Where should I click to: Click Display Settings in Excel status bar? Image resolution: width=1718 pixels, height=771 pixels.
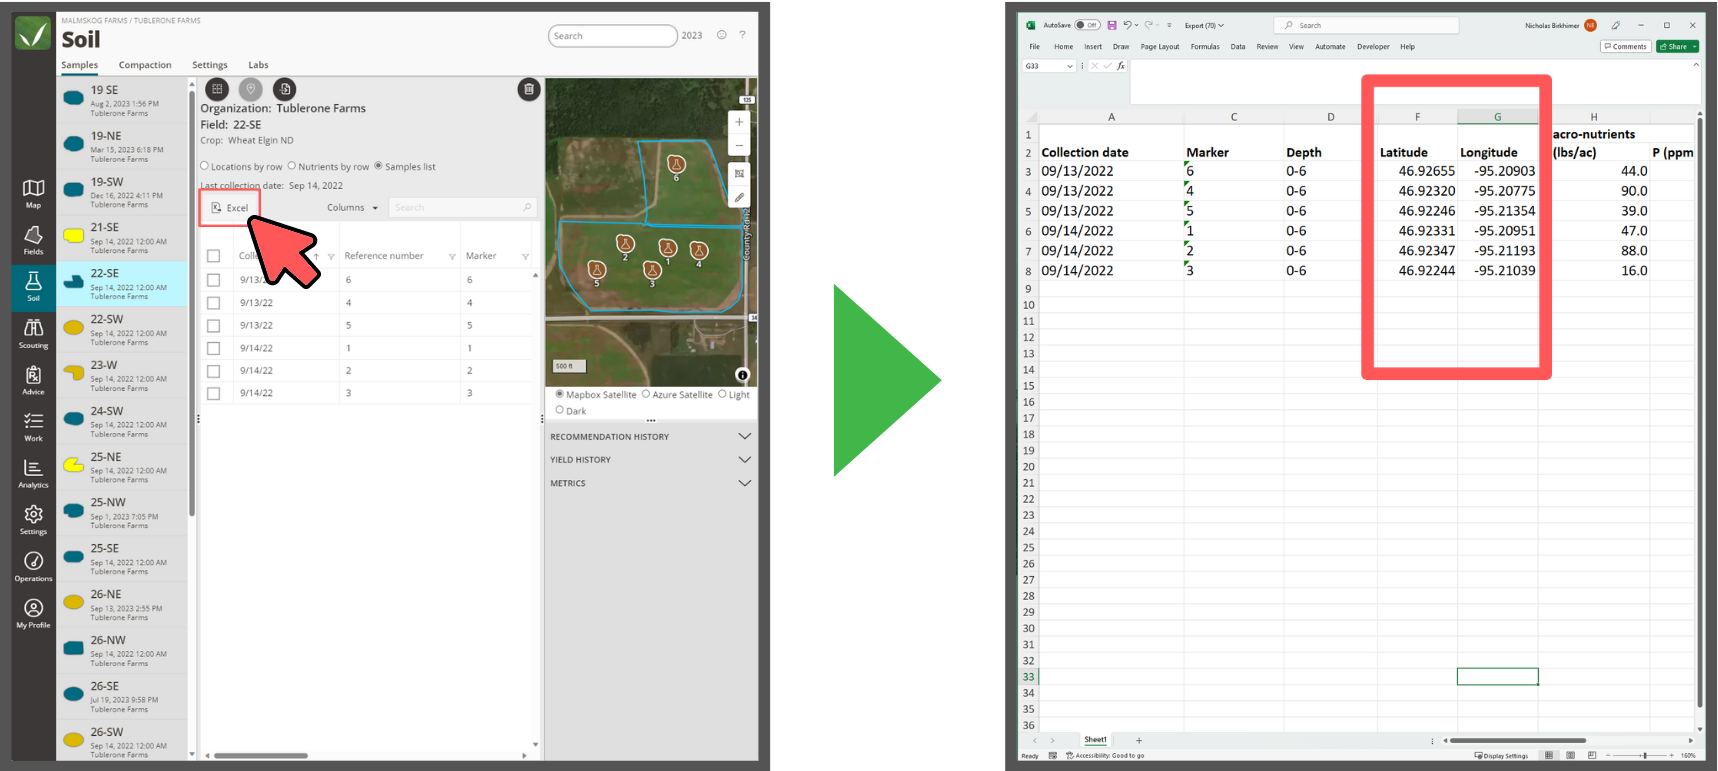tap(1502, 755)
